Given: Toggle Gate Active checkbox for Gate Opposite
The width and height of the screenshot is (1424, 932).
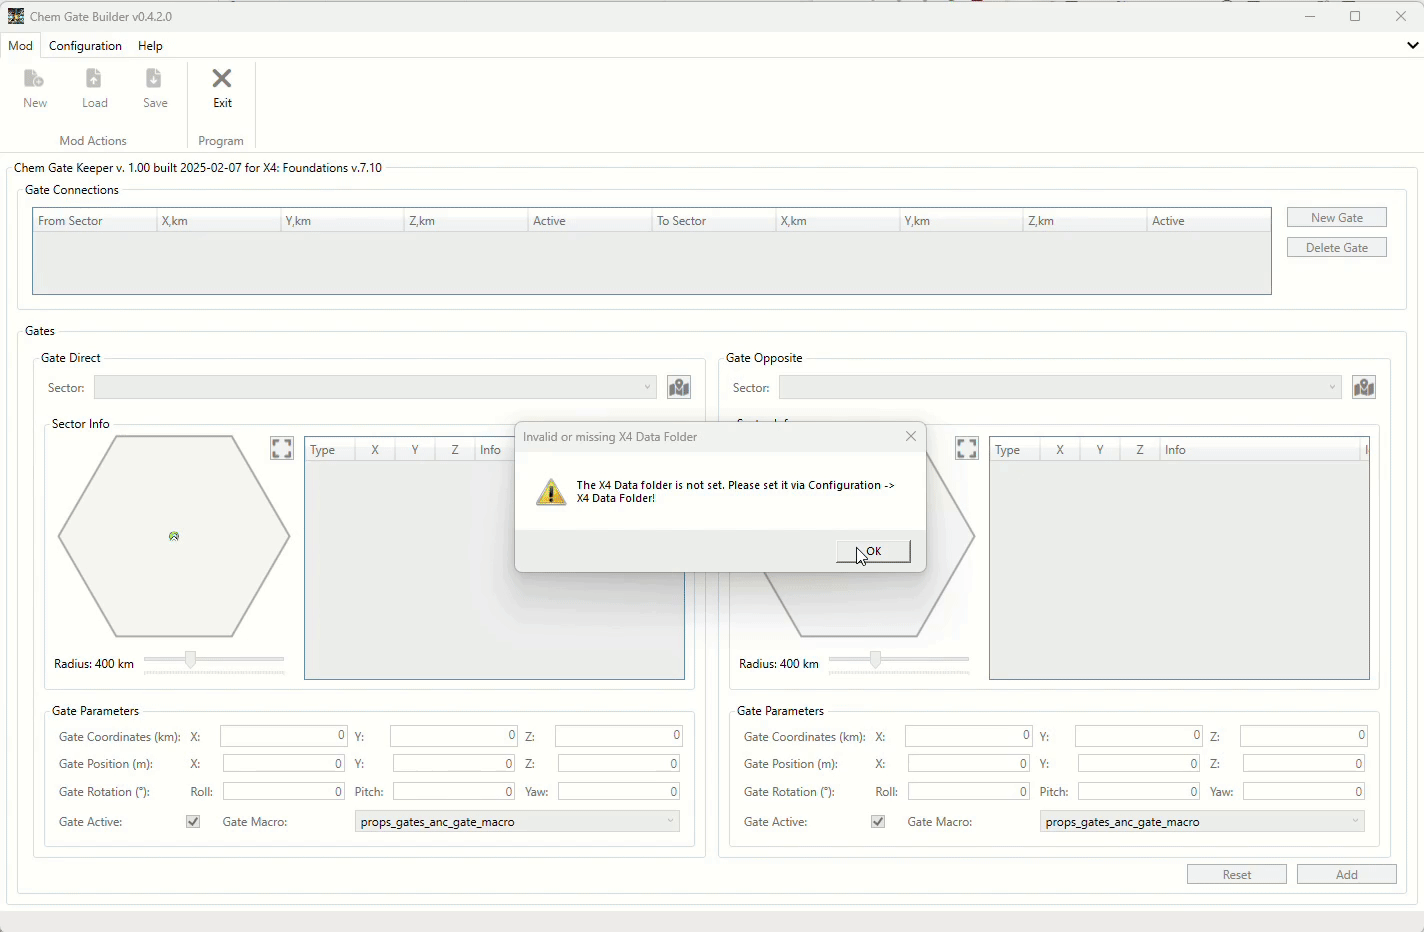Looking at the screenshot, I should (x=878, y=822).
